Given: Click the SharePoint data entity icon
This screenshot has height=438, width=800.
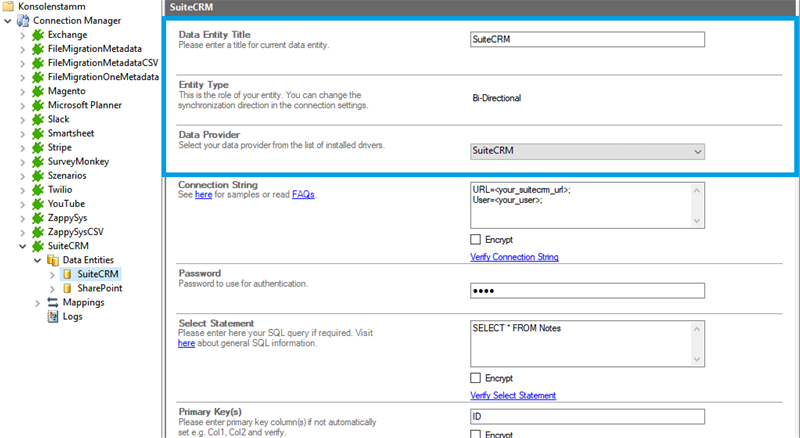Looking at the screenshot, I should (x=67, y=288).
